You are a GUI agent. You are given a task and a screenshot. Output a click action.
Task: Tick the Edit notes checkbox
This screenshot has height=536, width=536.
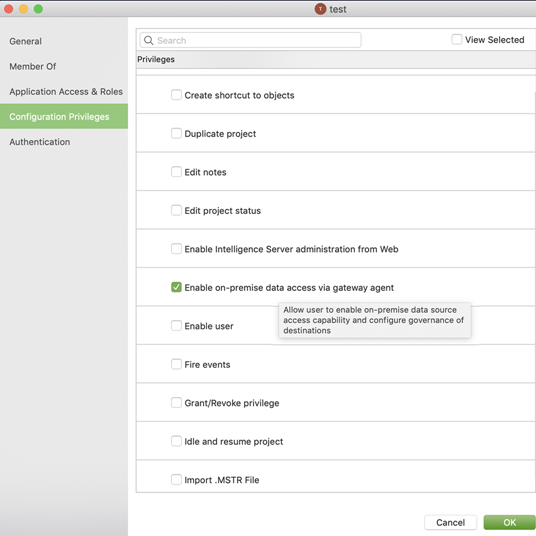pos(176,172)
